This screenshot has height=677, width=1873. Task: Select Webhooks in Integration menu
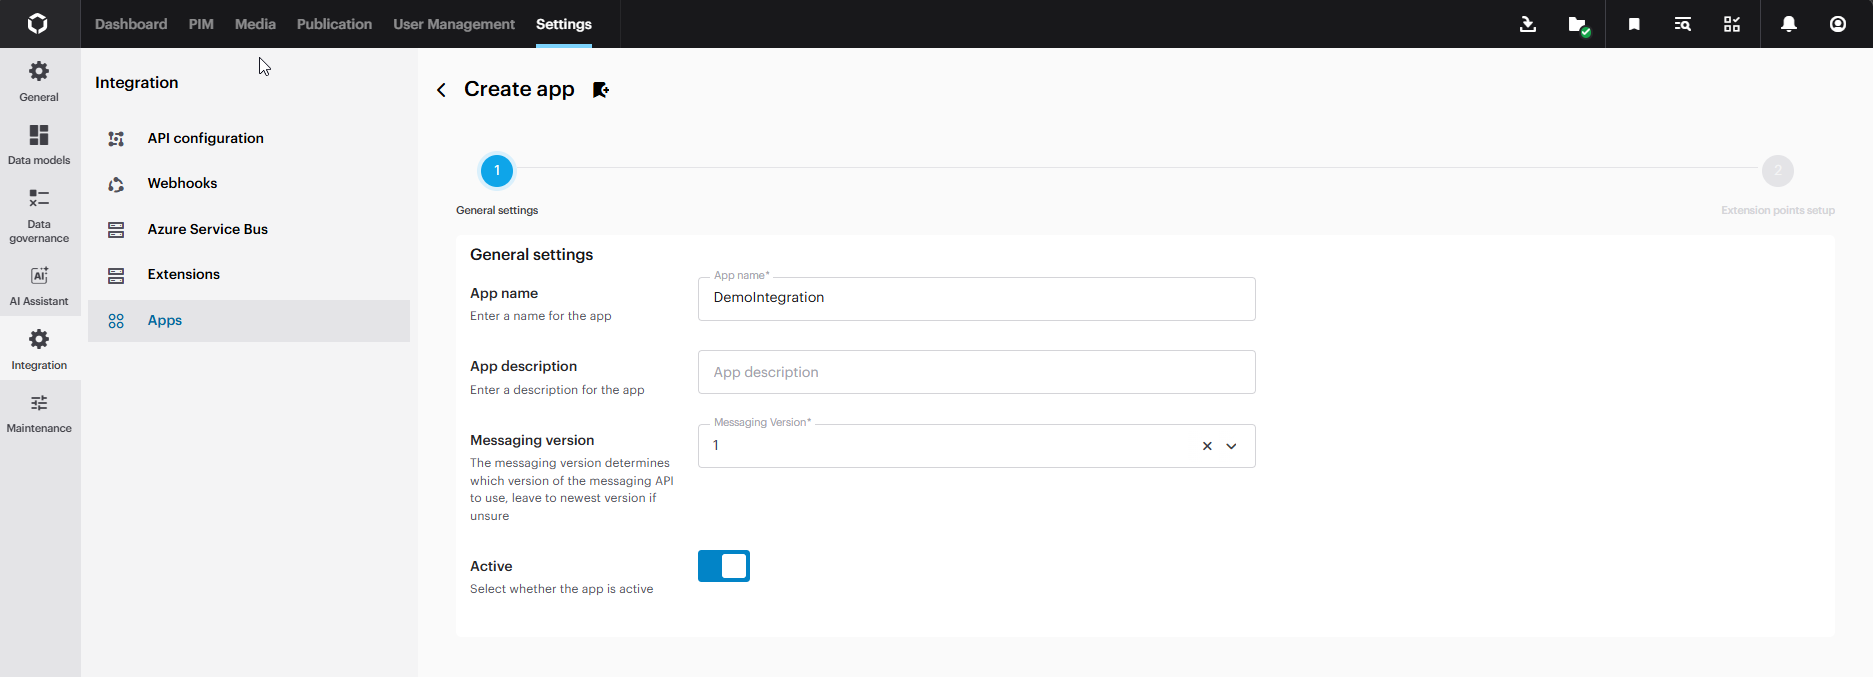(x=182, y=184)
